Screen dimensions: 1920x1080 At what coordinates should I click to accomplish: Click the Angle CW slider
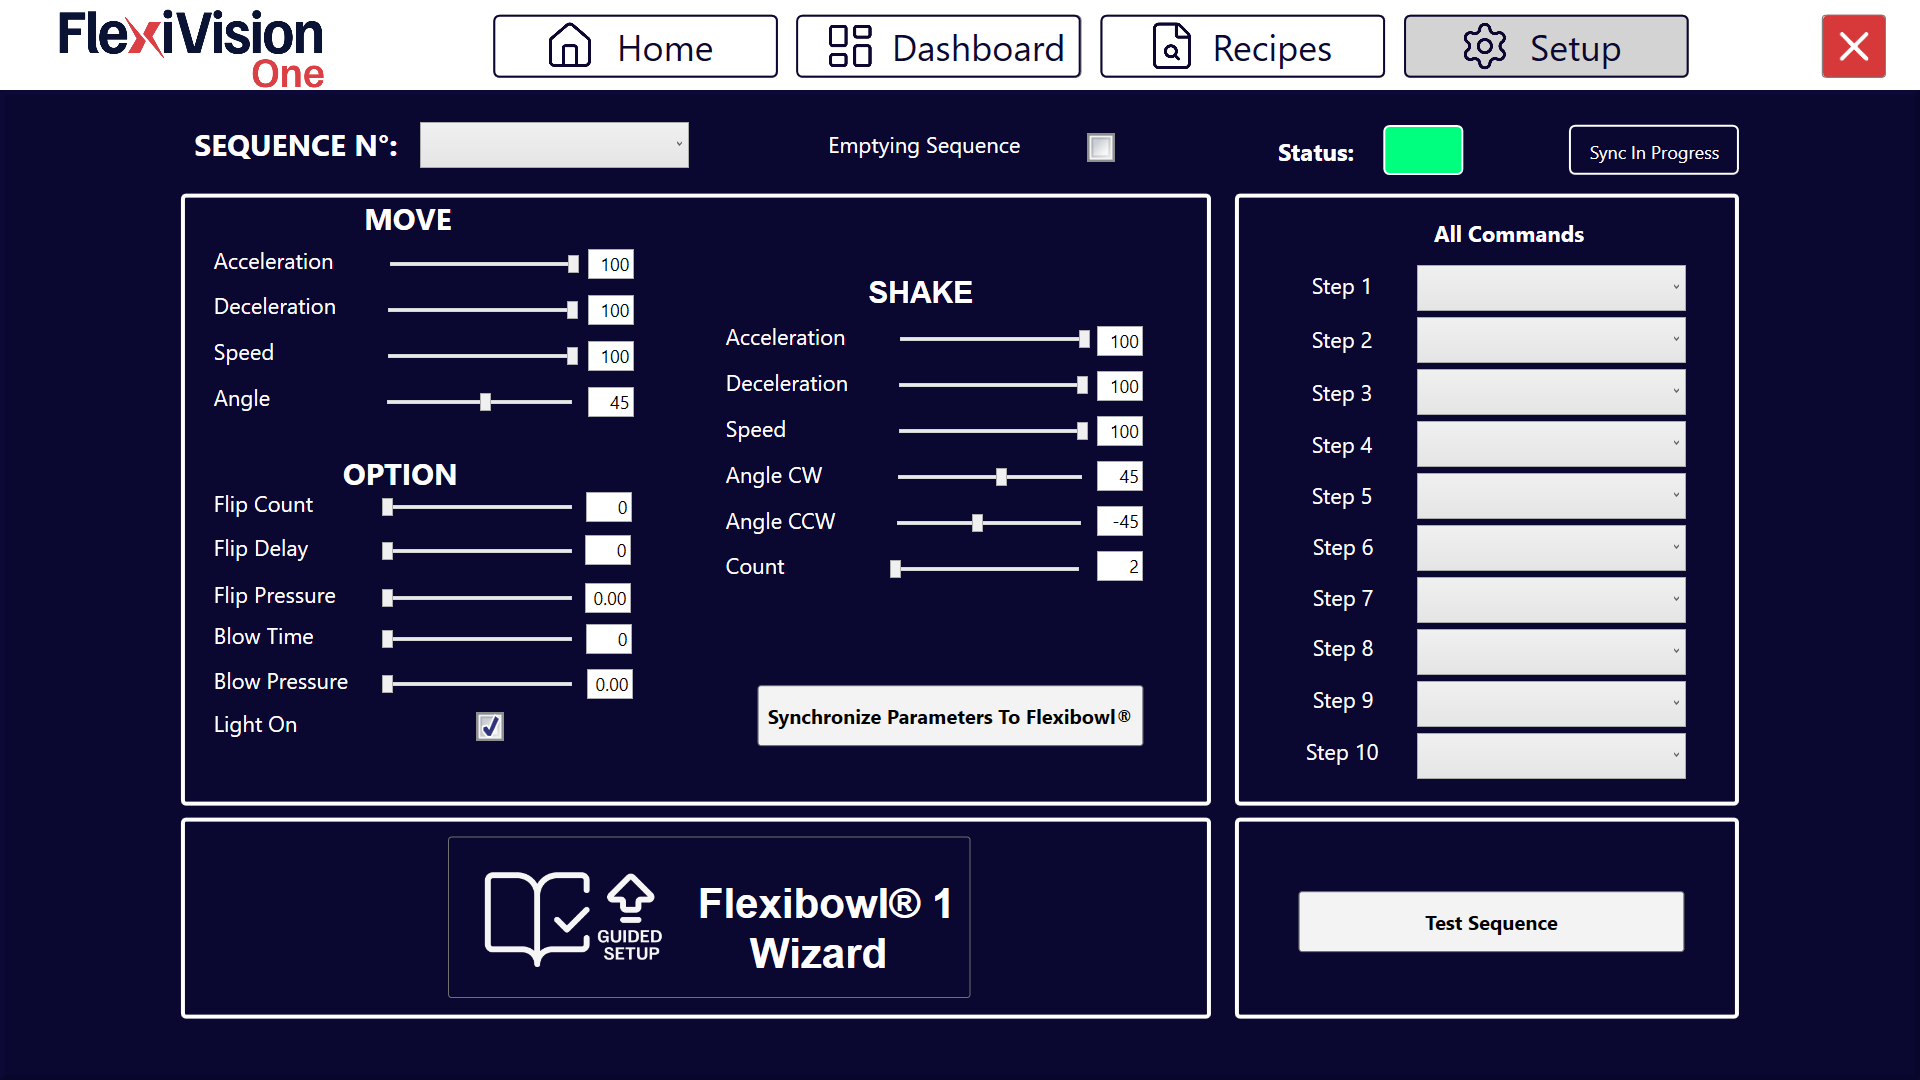990,477
